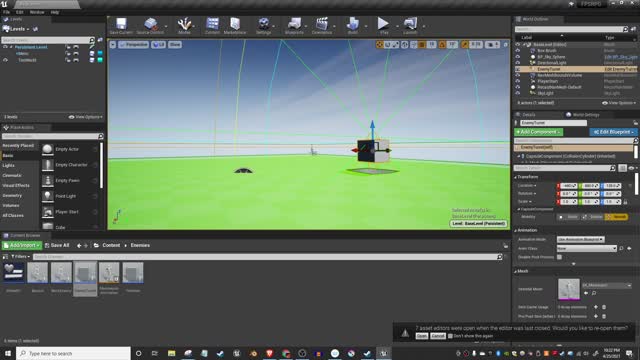This screenshot has height=360, width=640.
Task: Open World Outliner View Options dropdown
Action: point(619,103)
